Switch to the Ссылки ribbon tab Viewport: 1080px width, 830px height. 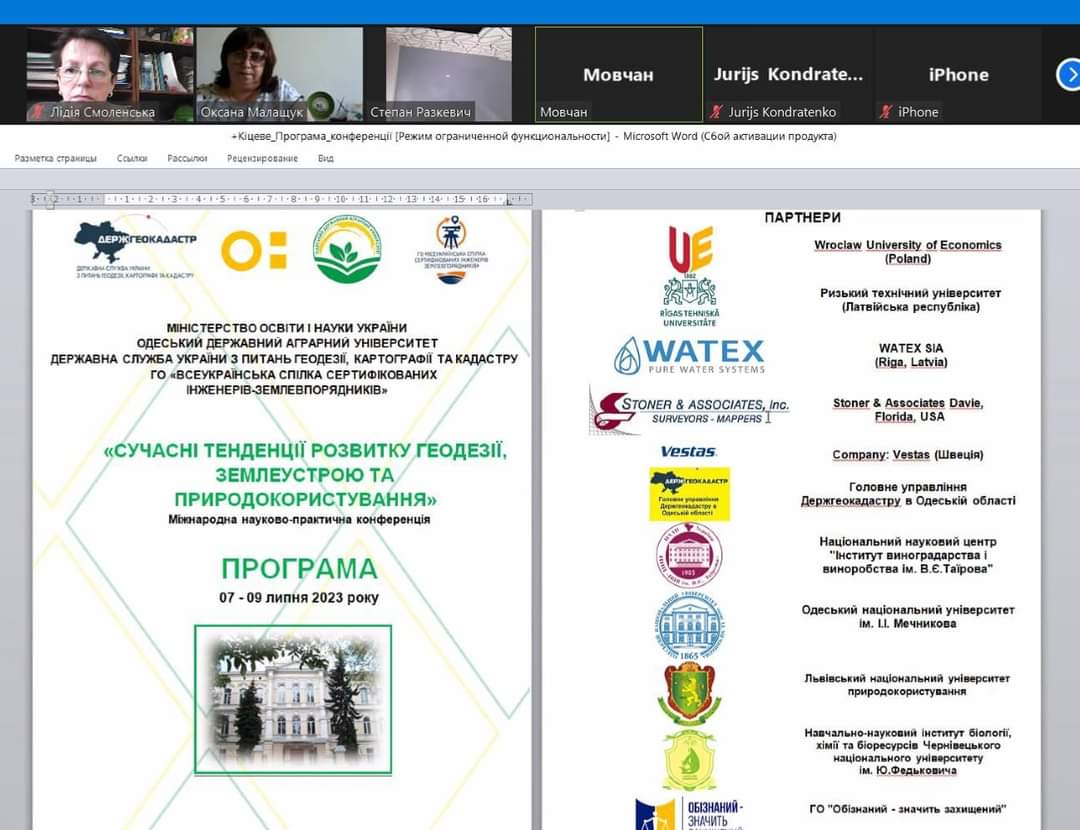[x=132, y=158]
